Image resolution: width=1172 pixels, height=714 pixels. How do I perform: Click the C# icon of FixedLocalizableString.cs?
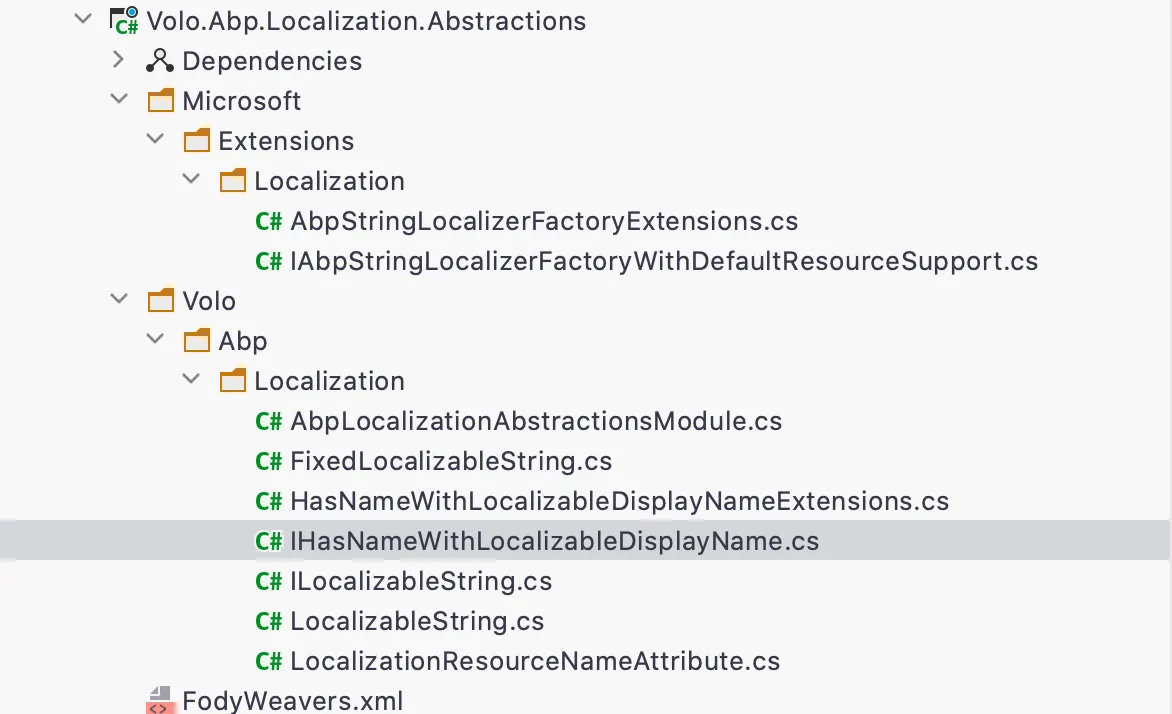click(x=268, y=461)
